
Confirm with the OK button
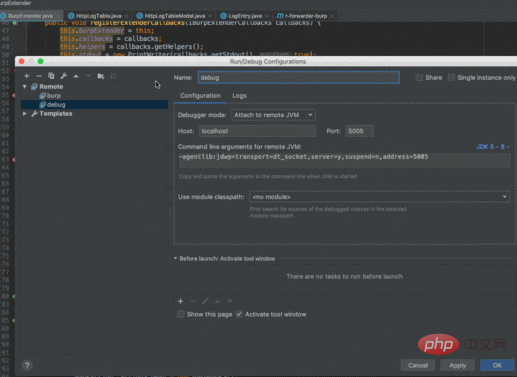(x=497, y=365)
